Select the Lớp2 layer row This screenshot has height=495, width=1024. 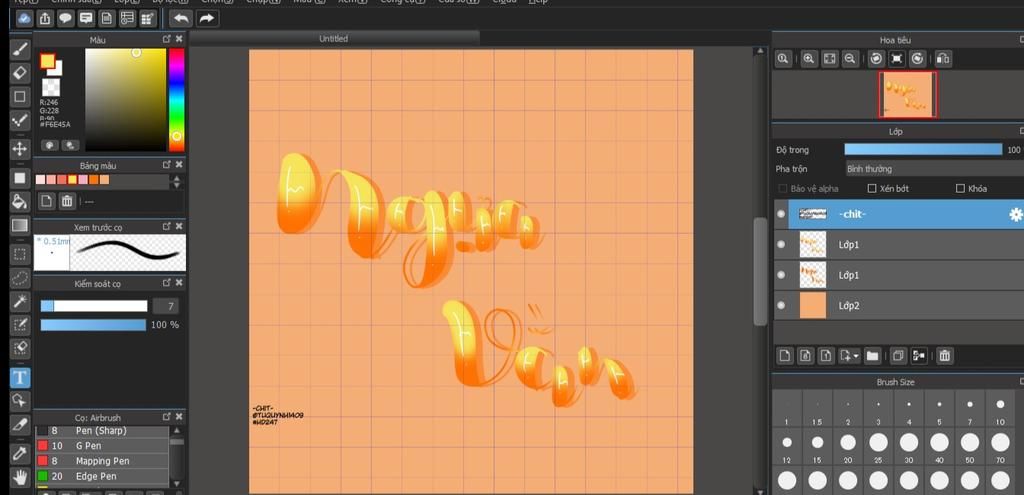(899, 306)
